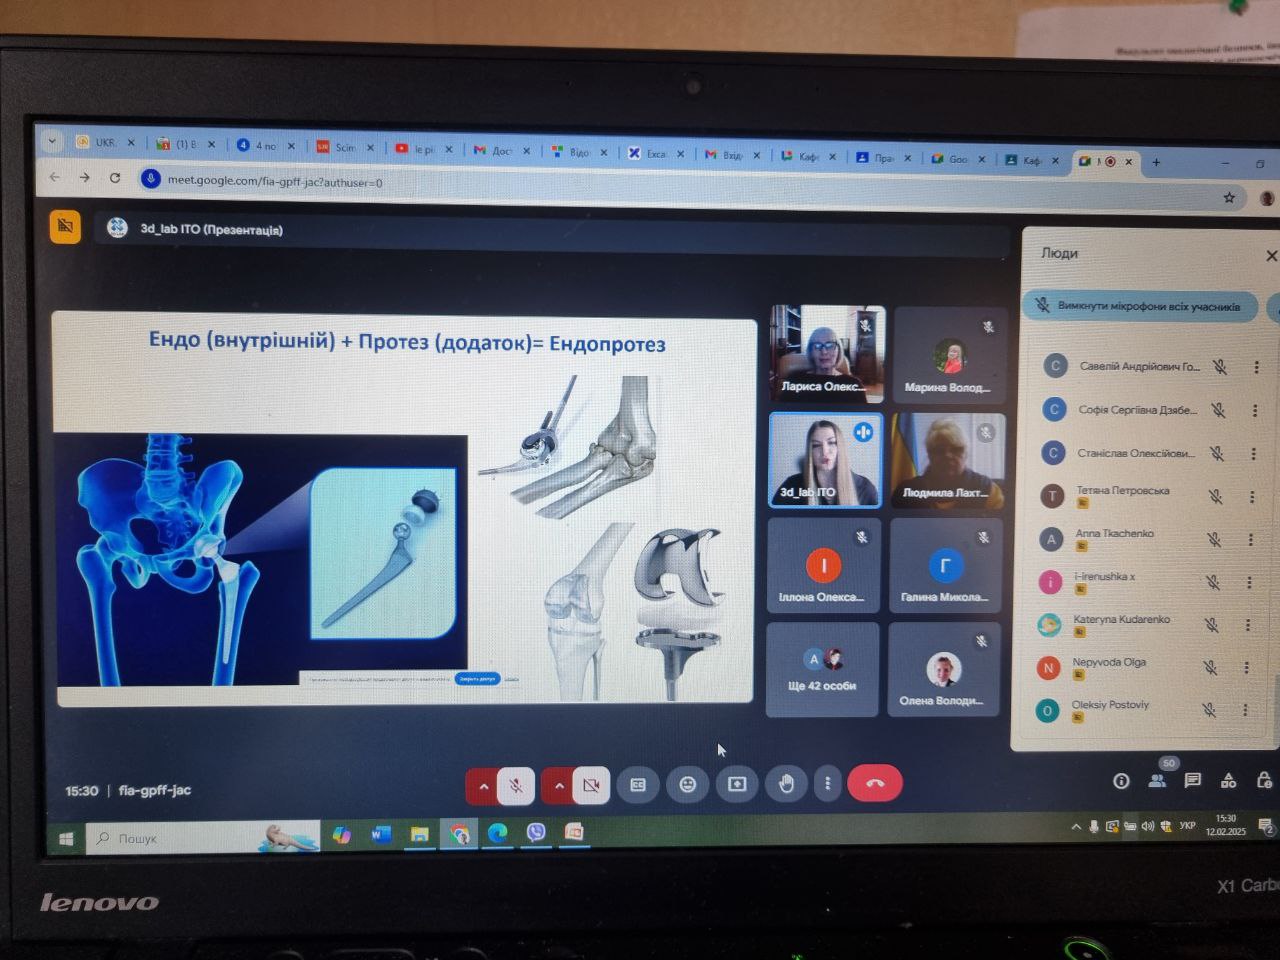Switch to the Exca browser tab
The image size is (1280, 960).
point(656,154)
